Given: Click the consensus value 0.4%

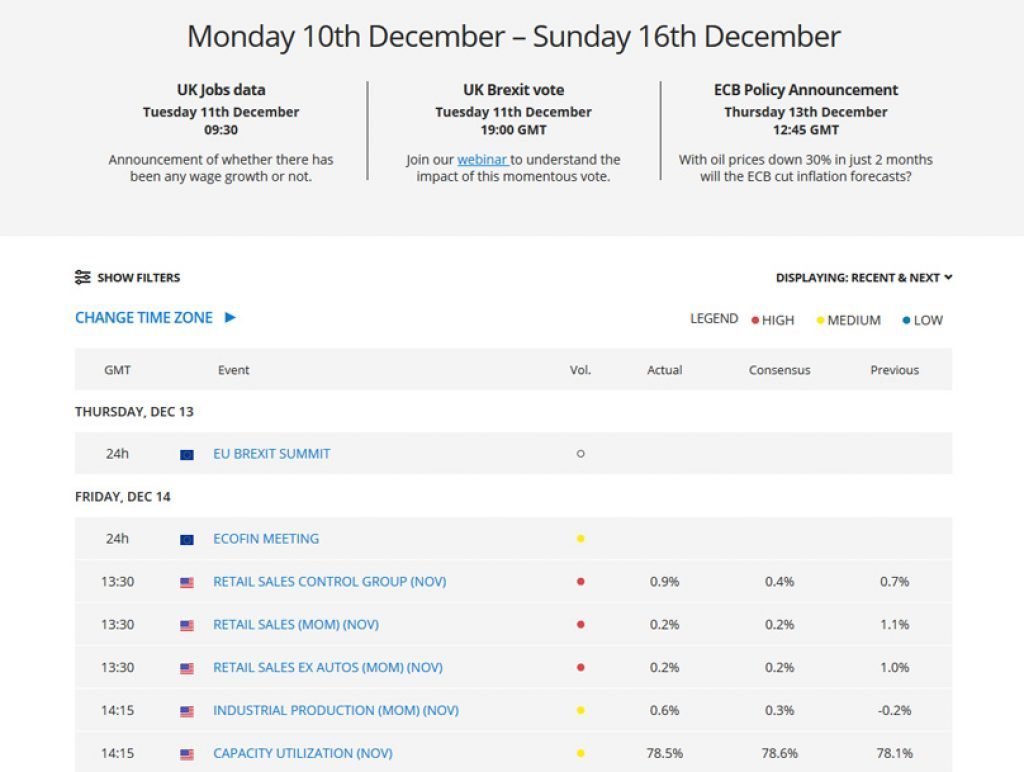Looking at the screenshot, I should tap(779, 581).
